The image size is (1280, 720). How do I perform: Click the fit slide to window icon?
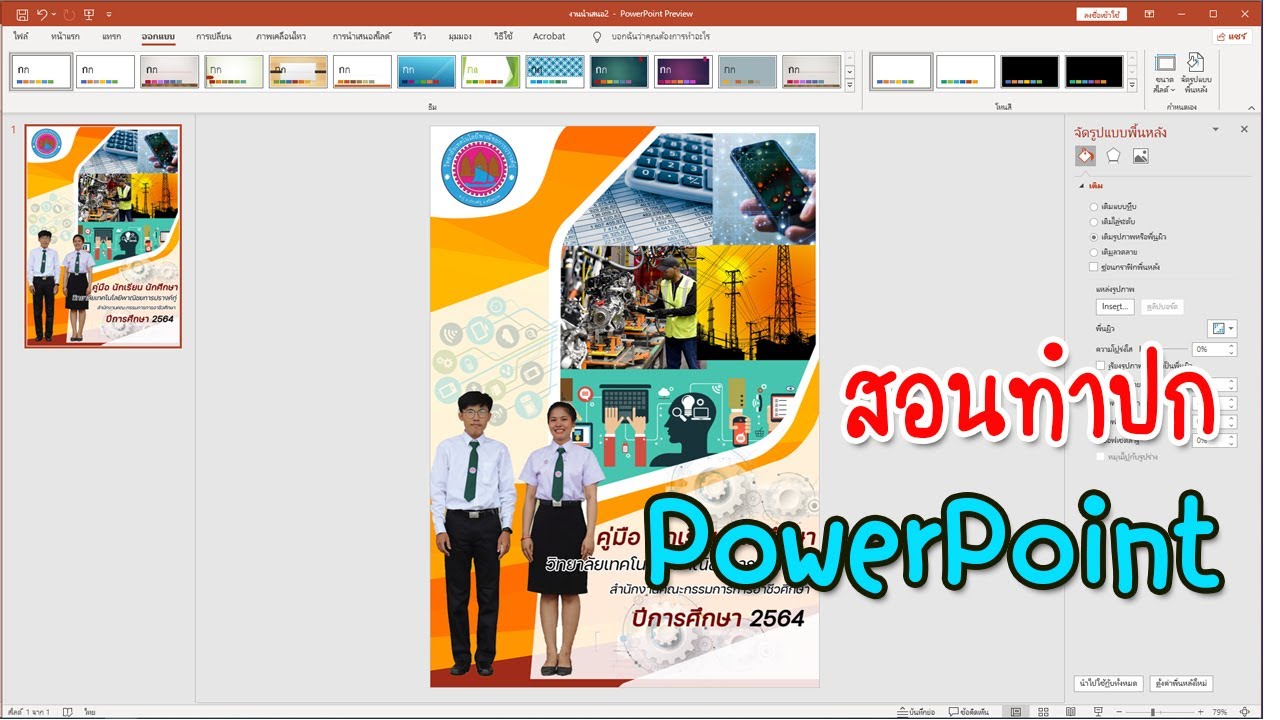click(1245, 712)
